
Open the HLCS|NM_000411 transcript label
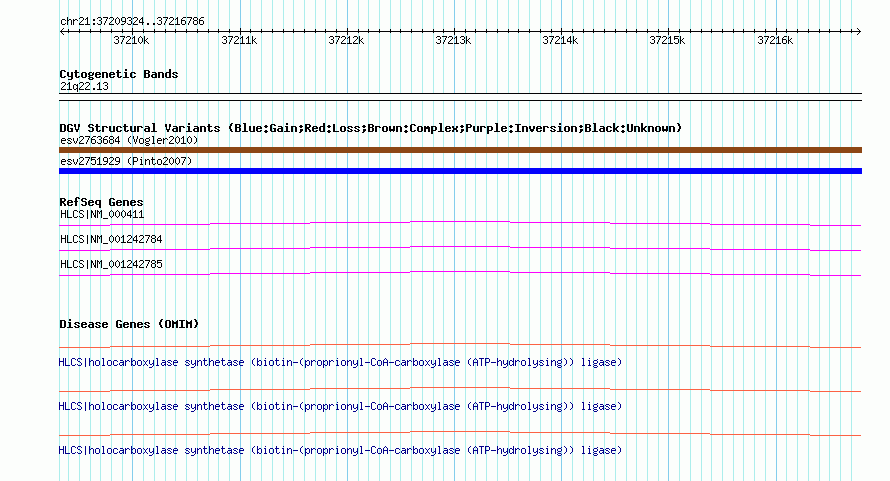pyautogui.click(x=102, y=215)
